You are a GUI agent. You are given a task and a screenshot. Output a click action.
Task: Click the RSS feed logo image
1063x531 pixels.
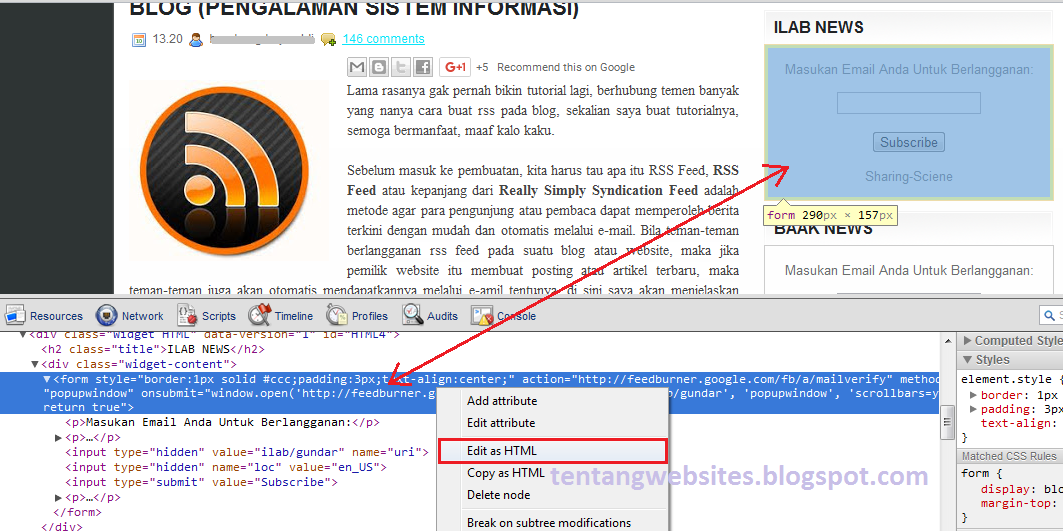(226, 171)
